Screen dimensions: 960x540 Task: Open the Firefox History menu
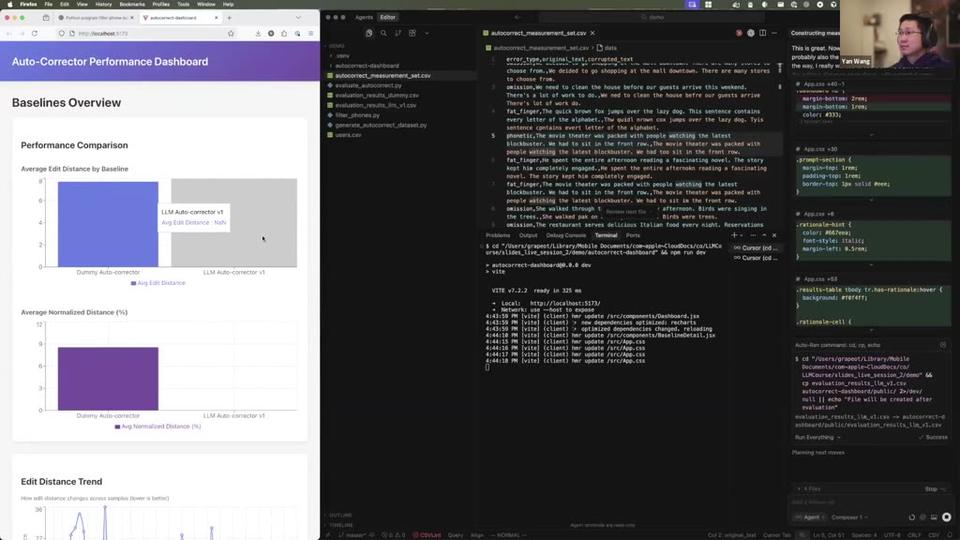tap(103, 4)
